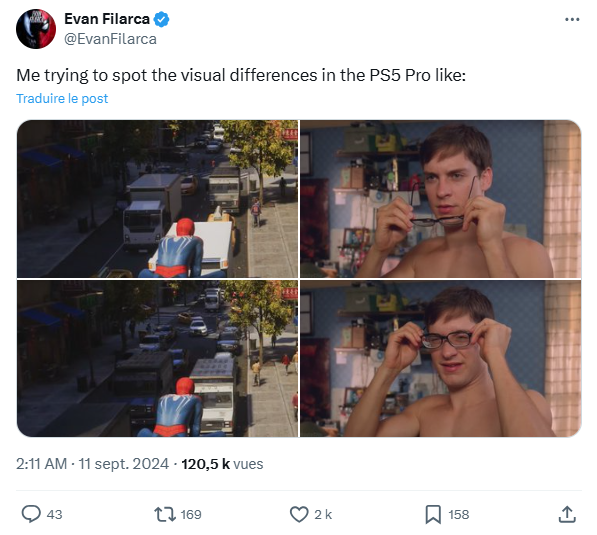Viewport: 597px width, 535px height.
Task: Open the bottom-right glasses-on meme image
Action: click(441, 358)
